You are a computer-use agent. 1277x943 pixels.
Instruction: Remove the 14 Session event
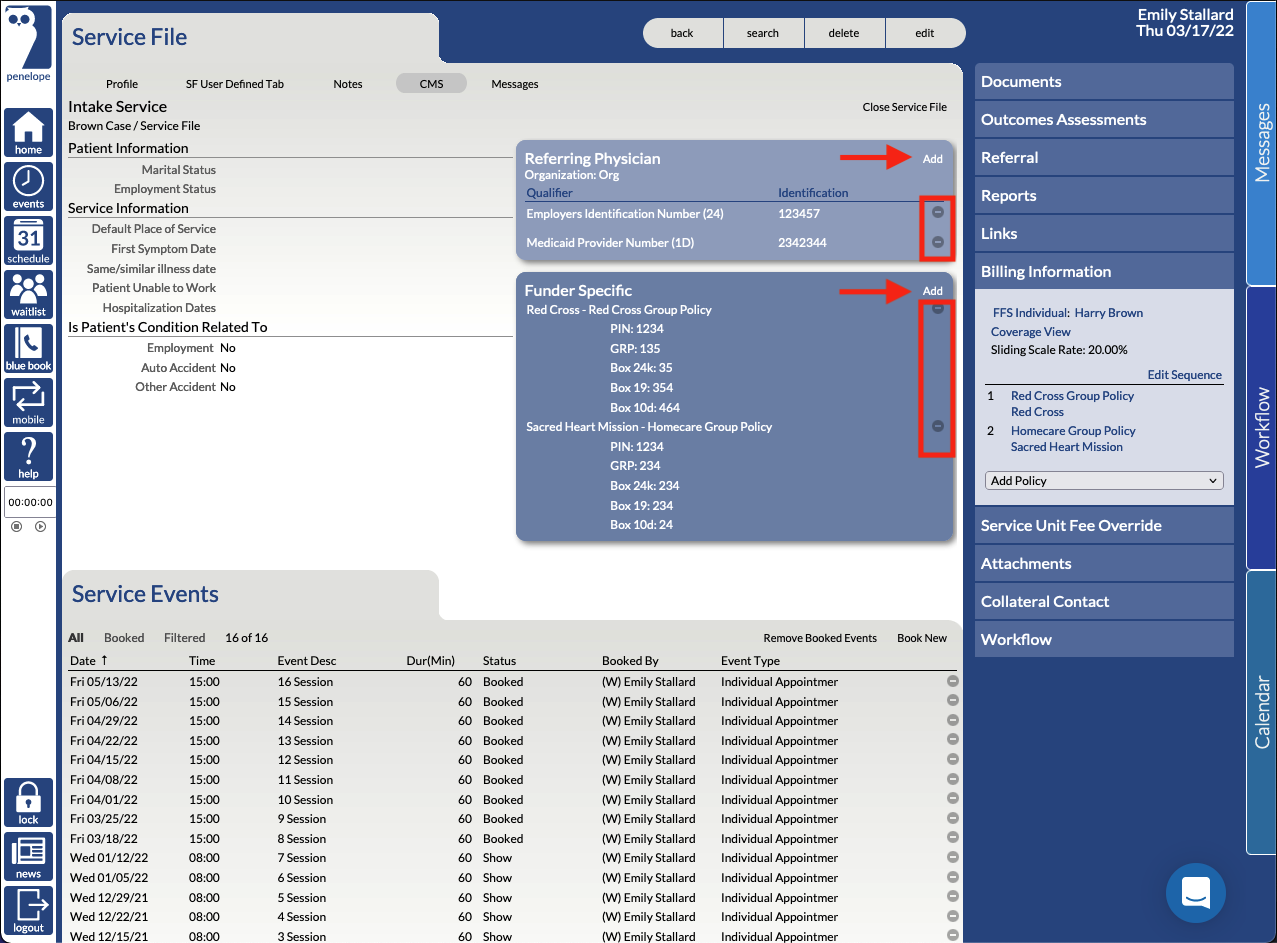tap(953, 720)
